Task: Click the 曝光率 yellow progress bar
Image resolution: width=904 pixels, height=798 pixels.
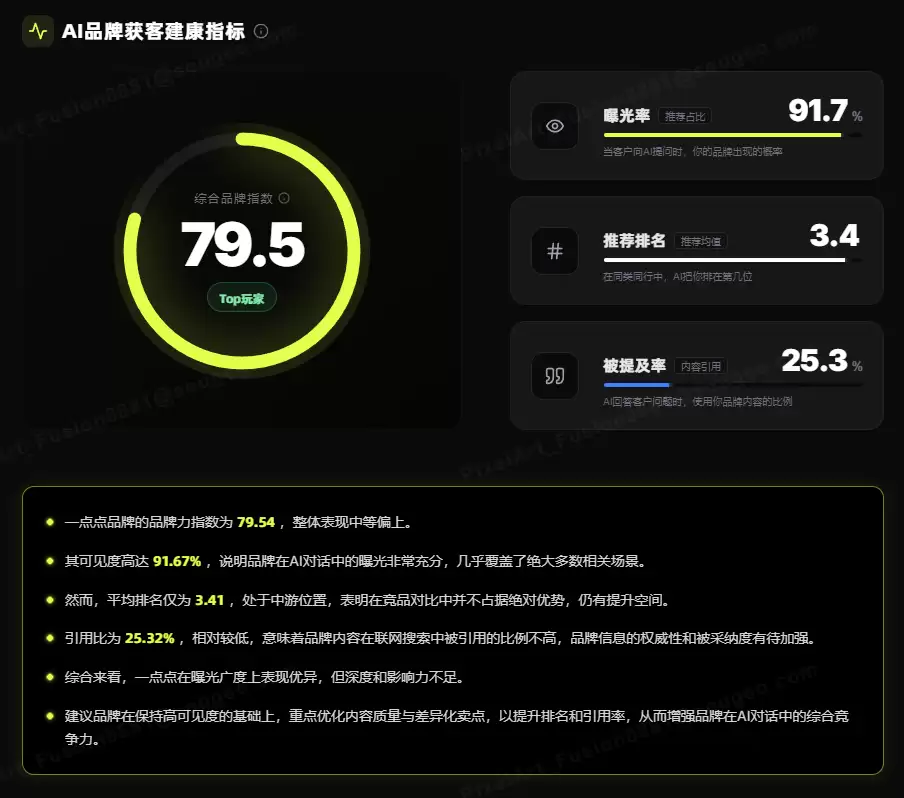Action: [722, 135]
